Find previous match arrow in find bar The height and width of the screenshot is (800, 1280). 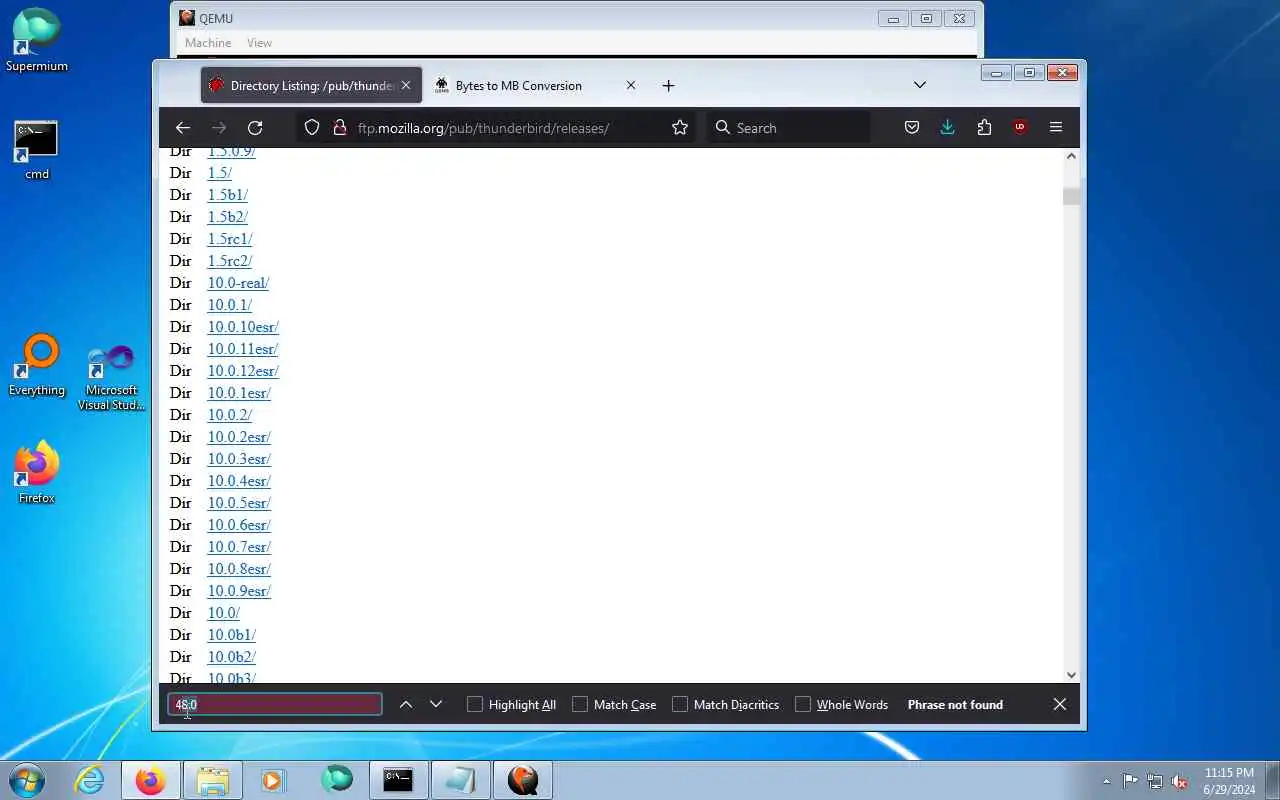pyautogui.click(x=406, y=705)
